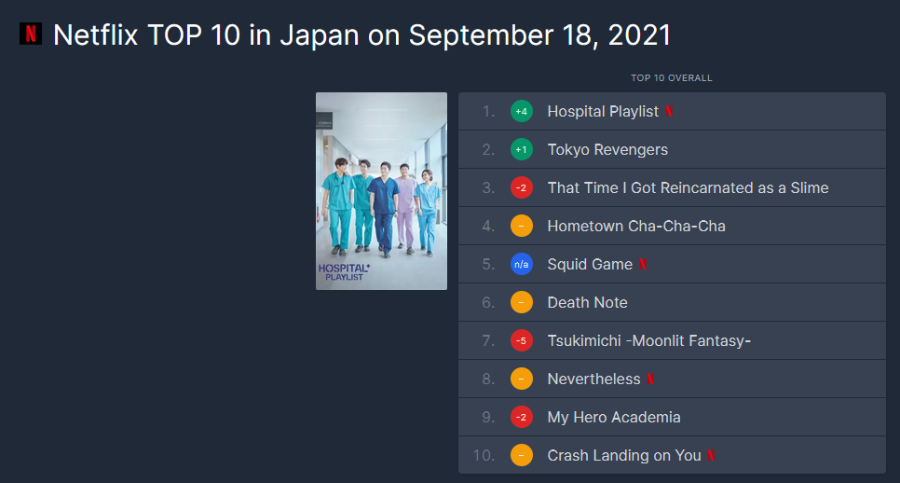
Task: Click the red -5 badge for Tsukimichi
Action: 521,341
